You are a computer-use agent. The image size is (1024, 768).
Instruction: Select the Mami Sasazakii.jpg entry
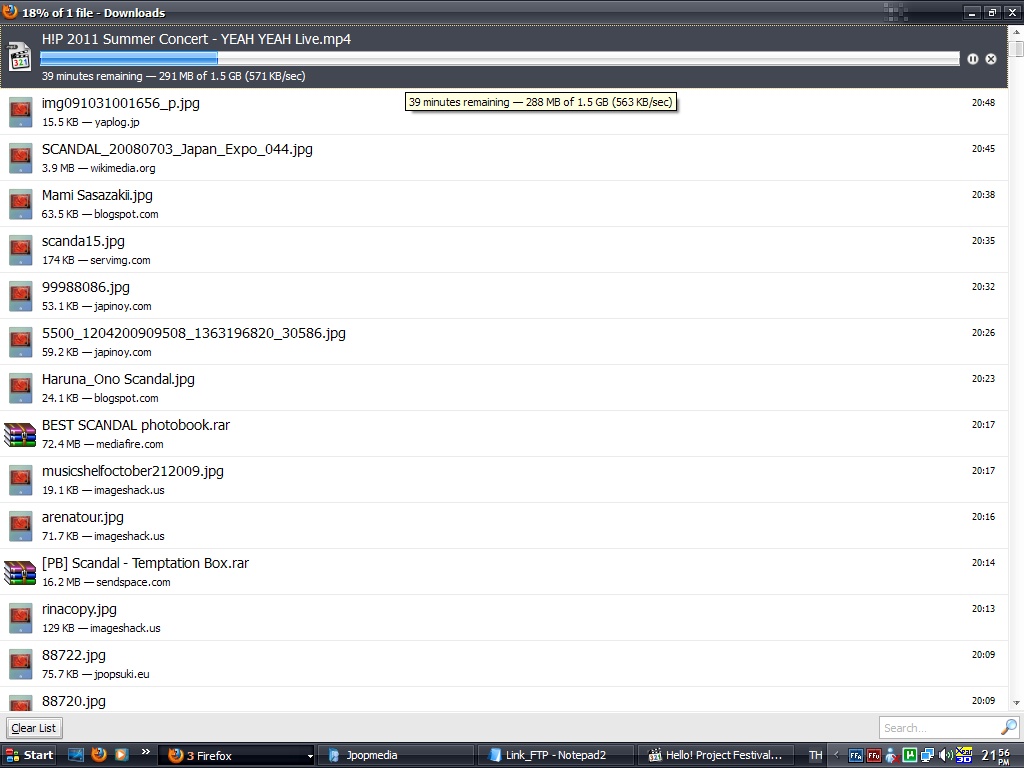pyautogui.click(x=504, y=204)
